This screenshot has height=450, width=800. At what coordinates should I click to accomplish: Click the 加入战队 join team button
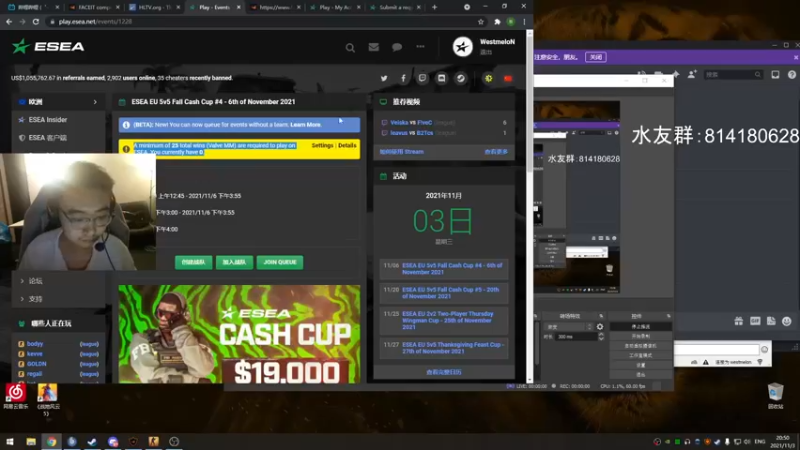click(234, 262)
